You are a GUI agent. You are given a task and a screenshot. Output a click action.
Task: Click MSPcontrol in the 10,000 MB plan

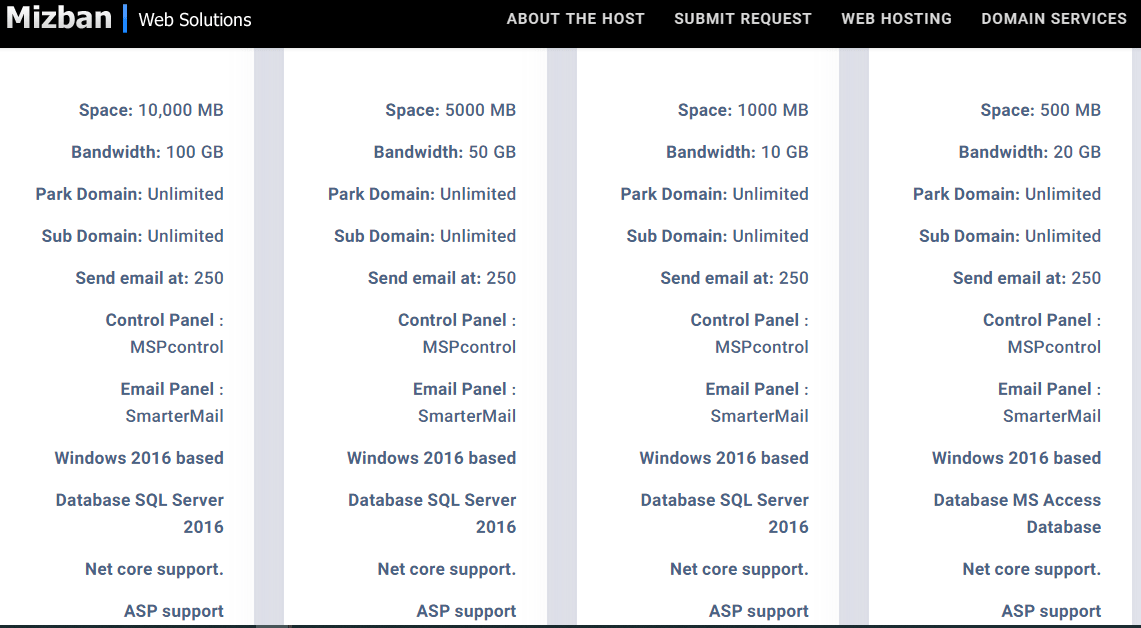click(177, 347)
